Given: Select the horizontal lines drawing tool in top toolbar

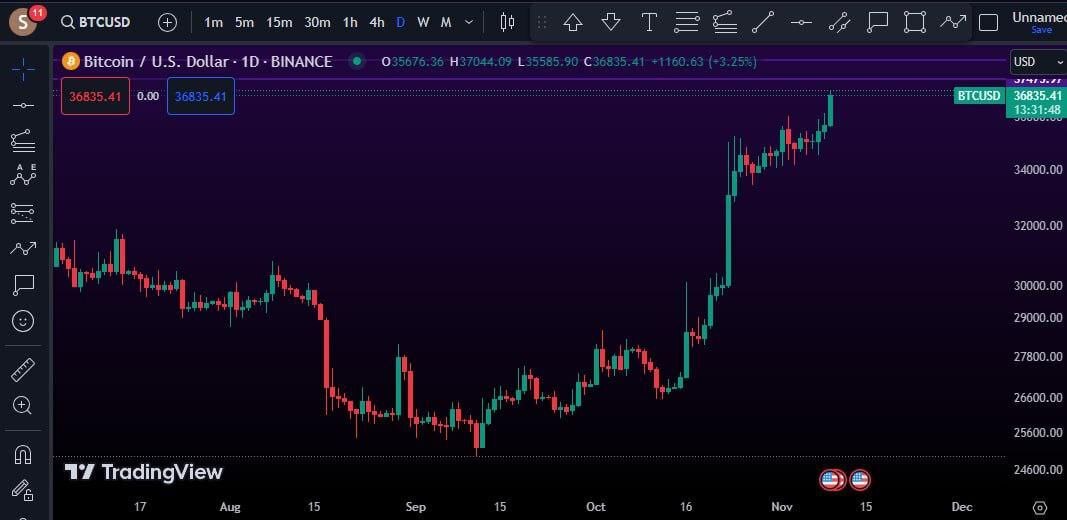Looking at the screenshot, I should tap(687, 22).
